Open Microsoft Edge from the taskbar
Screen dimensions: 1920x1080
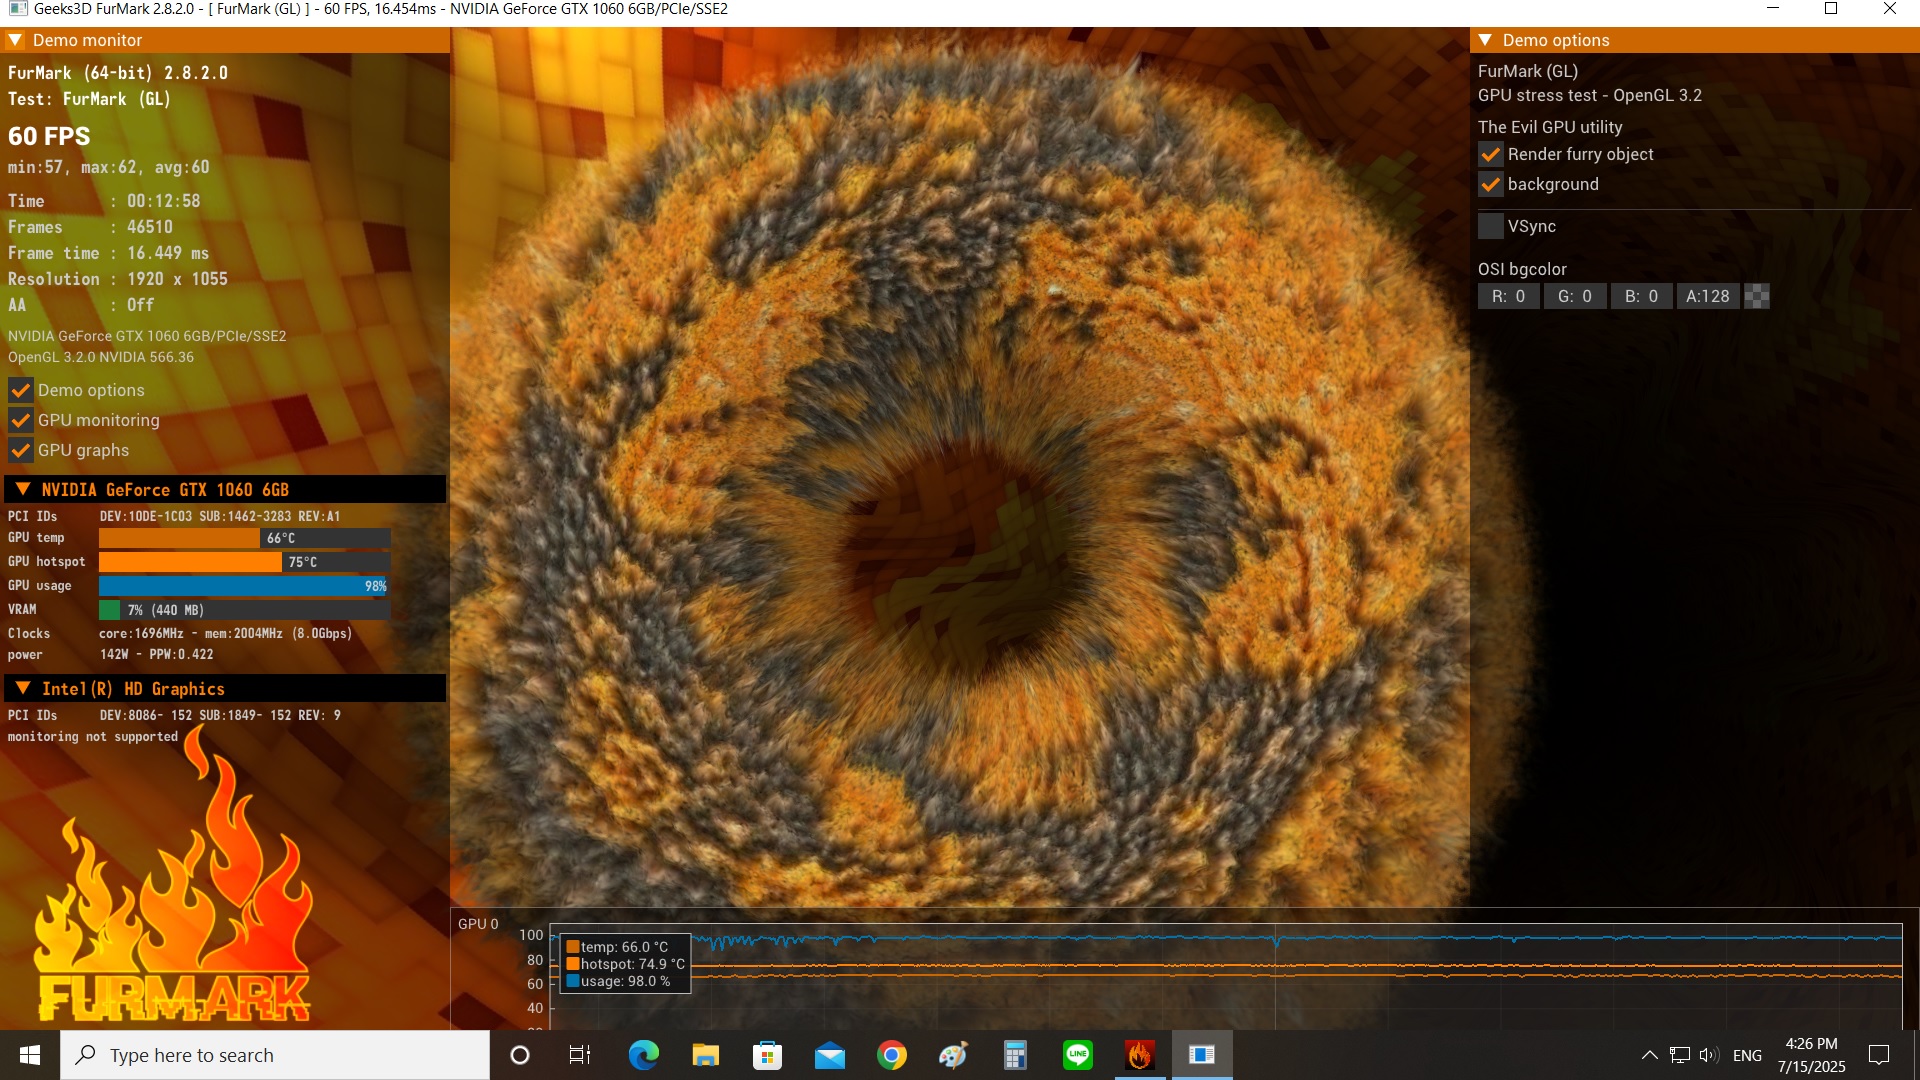pyautogui.click(x=643, y=1055)
